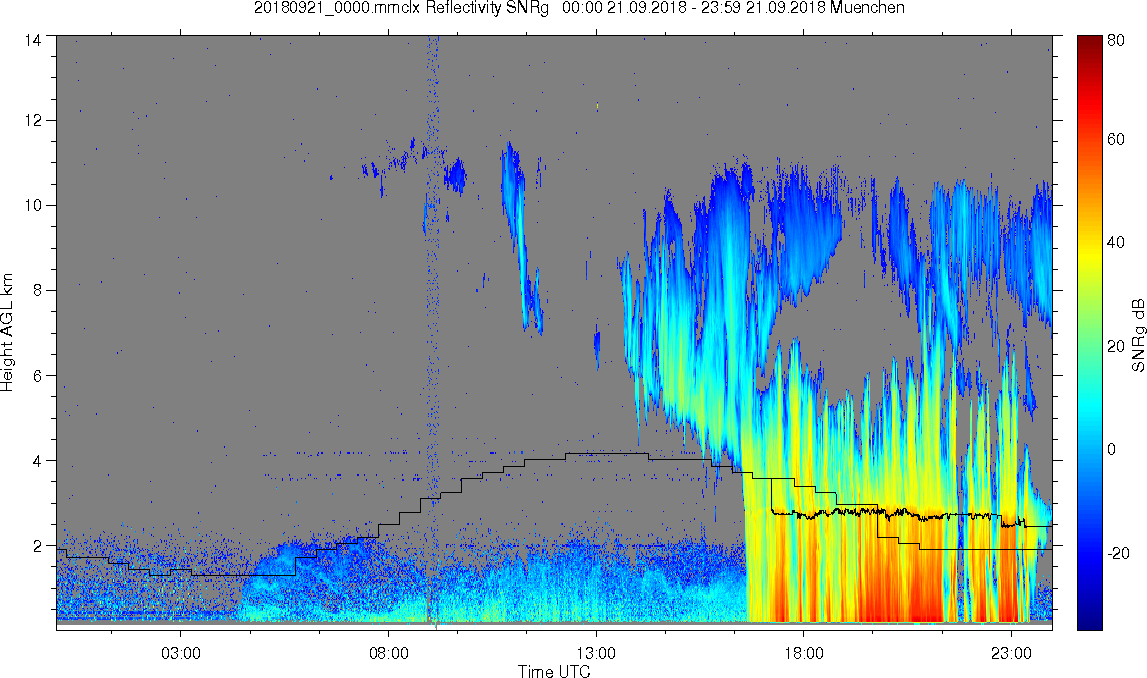Image resolution: width=1147 pixels, height=678 pixels.
Task: Click the 'Height AGL km' axis label
Action: tap(7, 334)
